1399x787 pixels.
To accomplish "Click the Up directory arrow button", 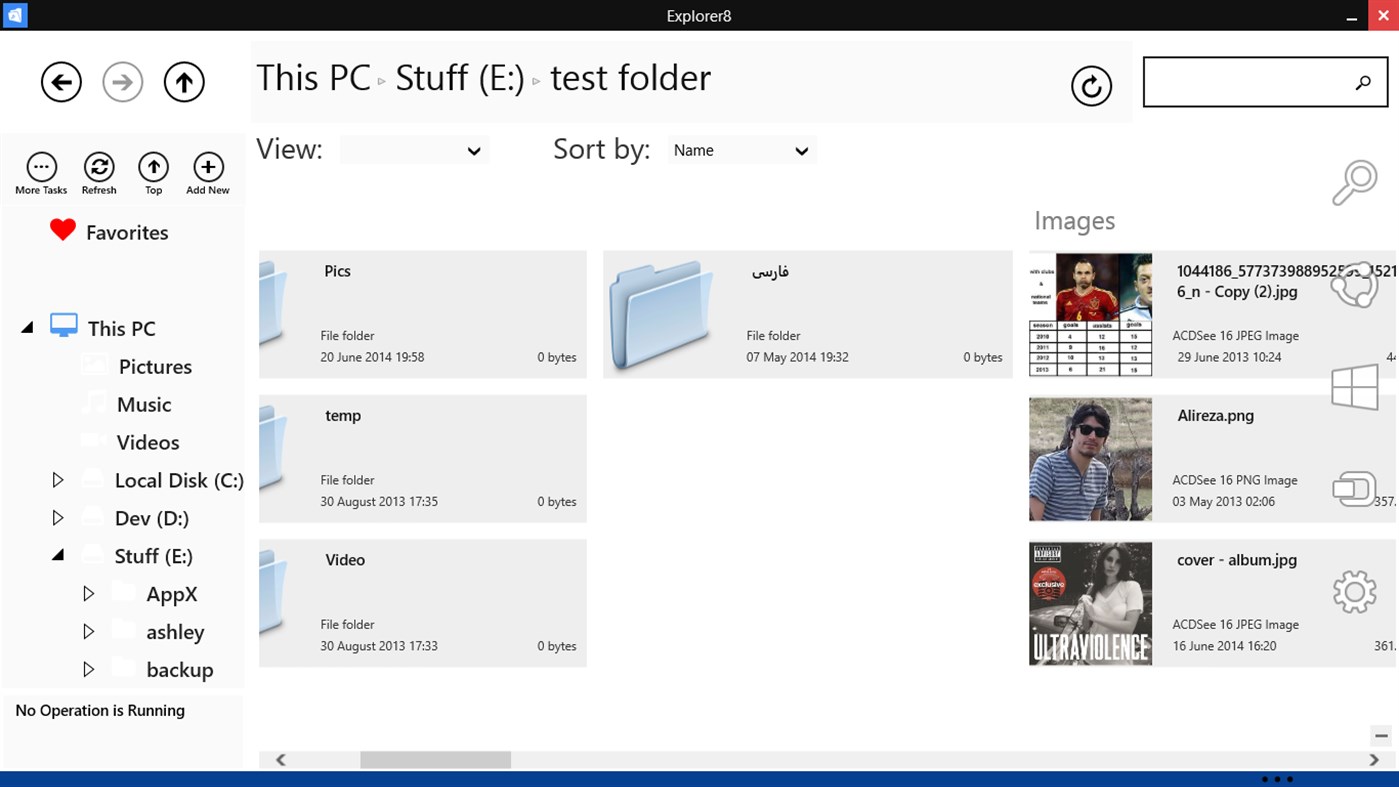I will [184, 82].
